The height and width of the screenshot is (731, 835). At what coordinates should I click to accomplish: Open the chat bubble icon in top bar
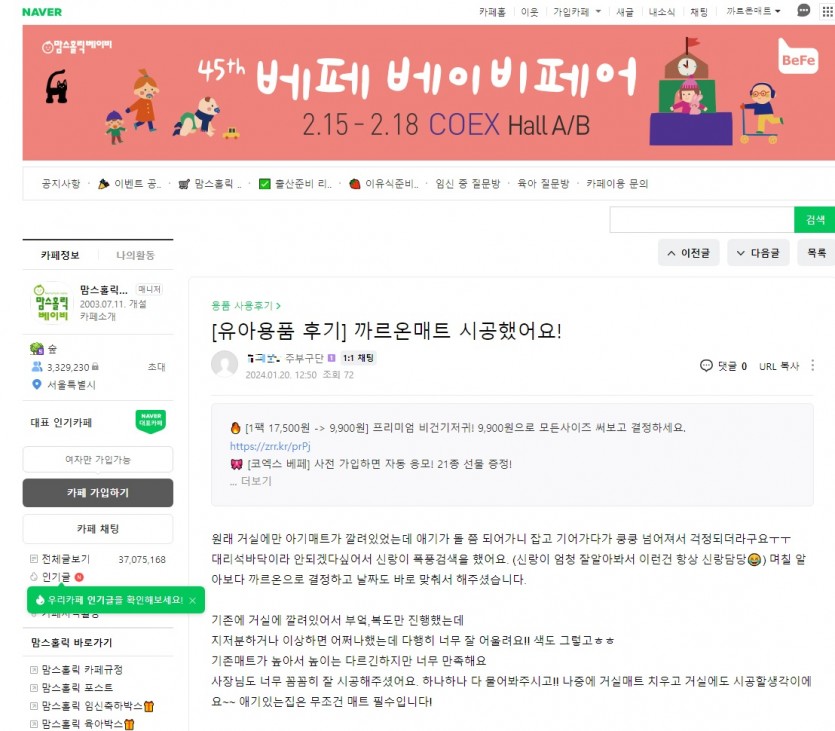coord(804,11)
